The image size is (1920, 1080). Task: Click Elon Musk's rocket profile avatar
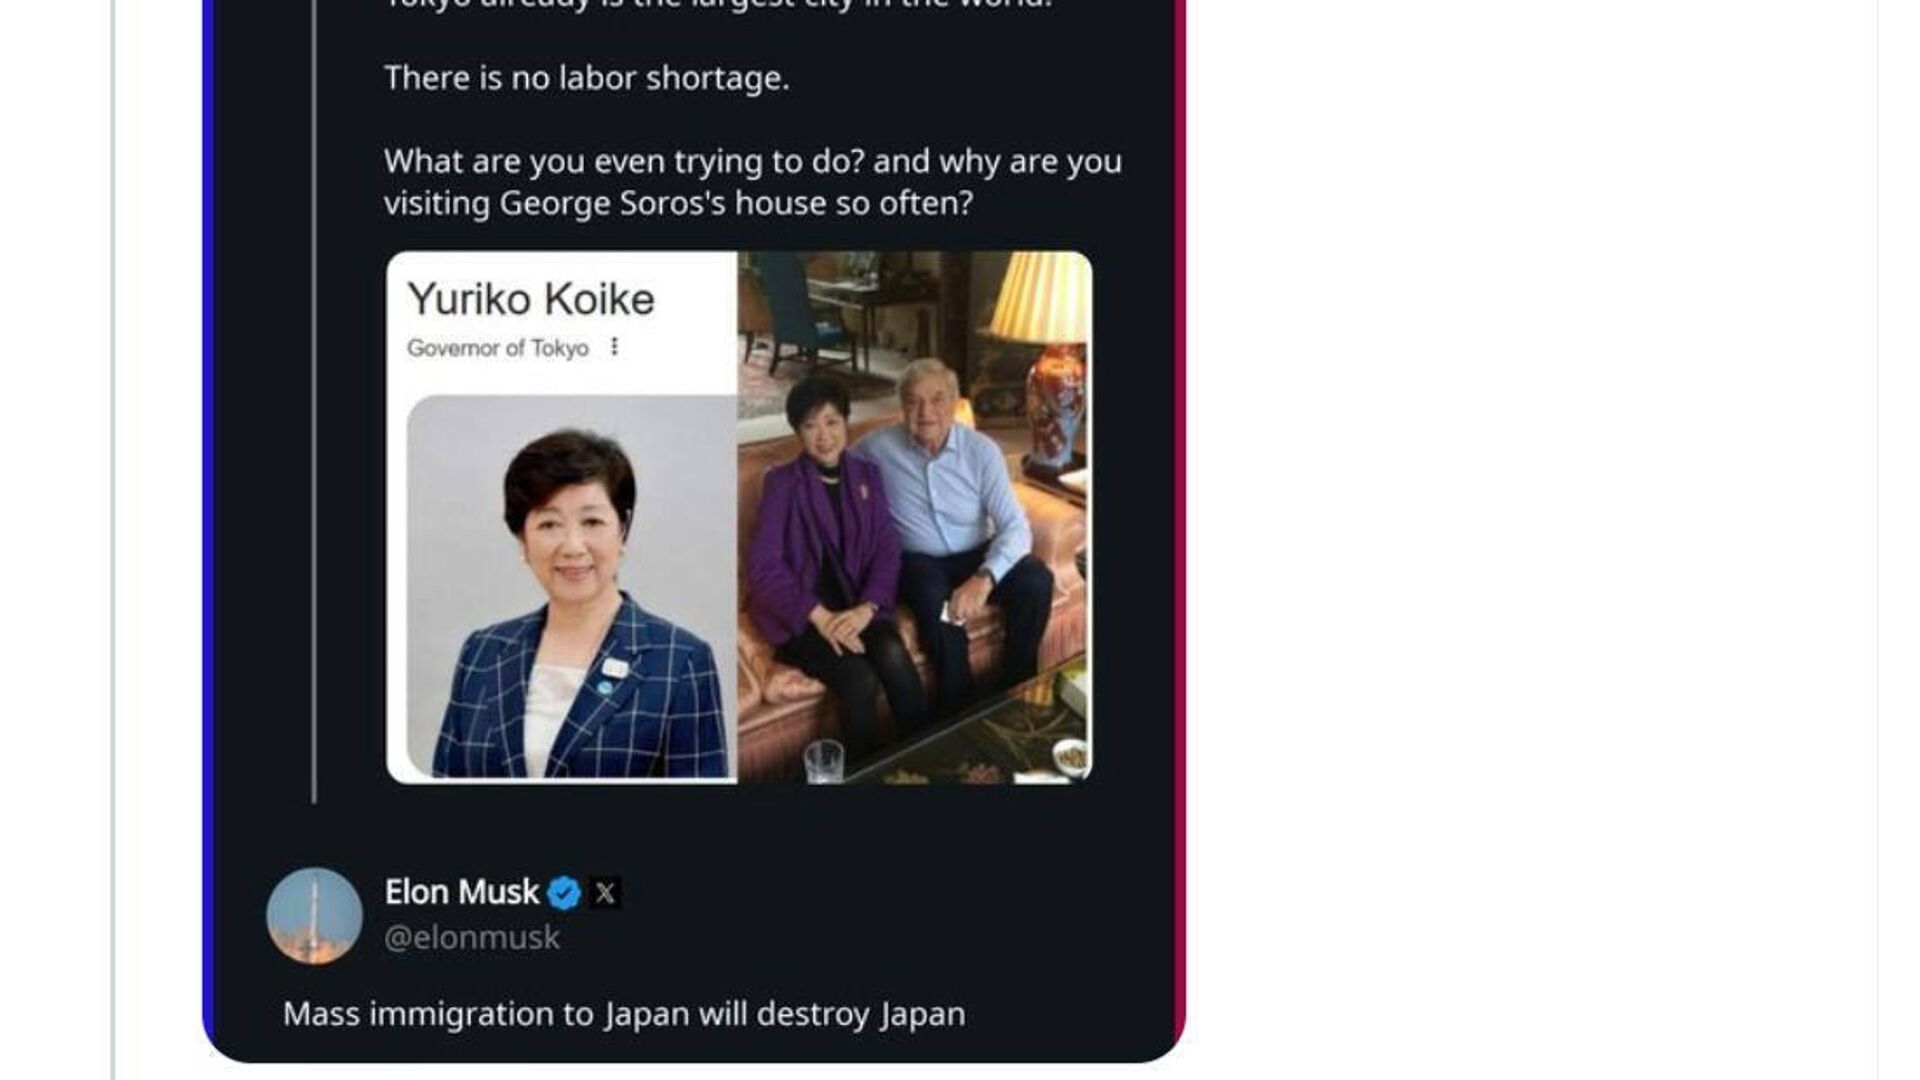pyautogui.click(x=314, y=915)
